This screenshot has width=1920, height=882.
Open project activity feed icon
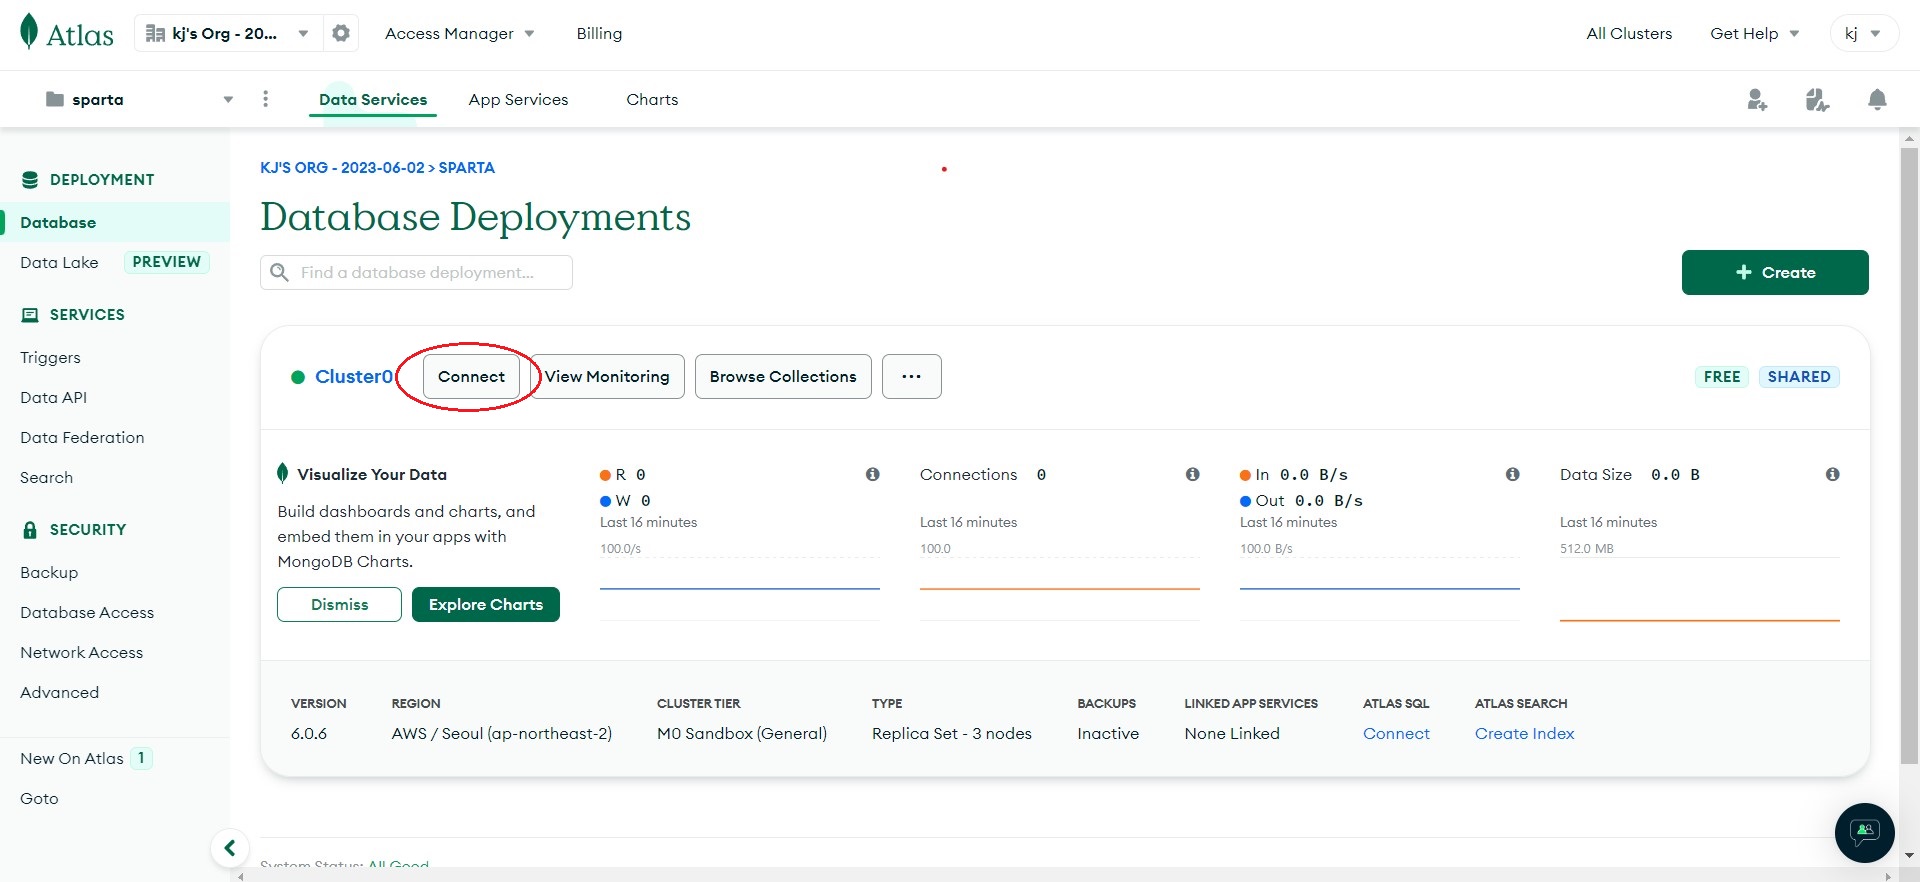(x=1817, y=99)
